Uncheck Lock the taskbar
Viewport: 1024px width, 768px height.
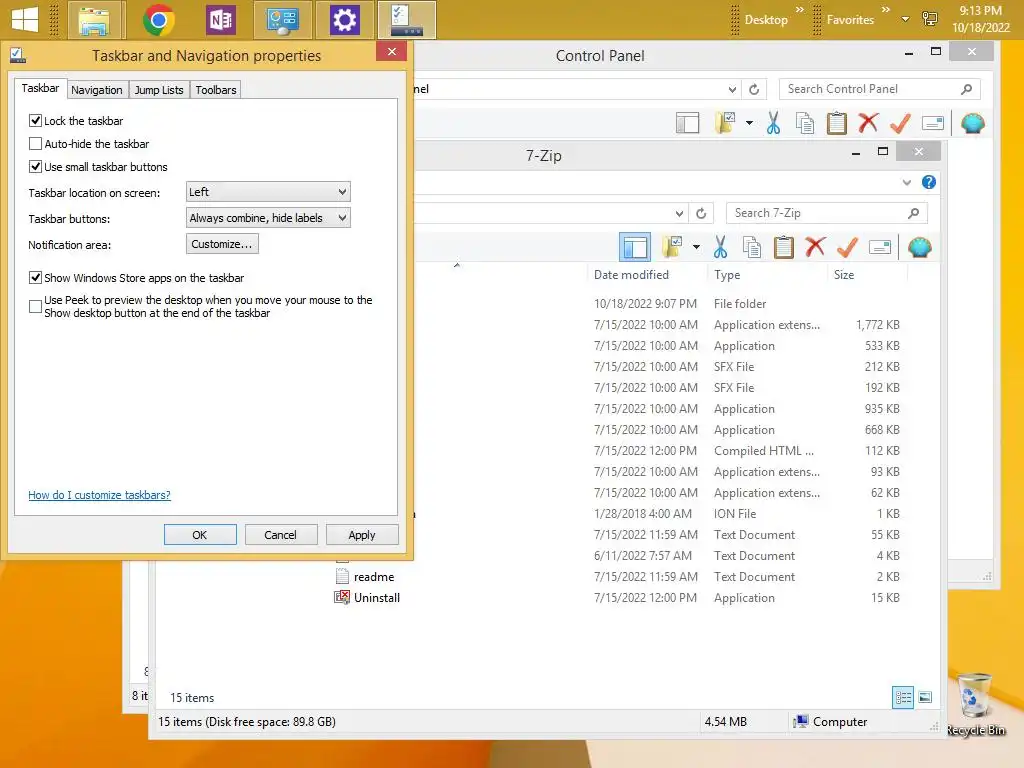(x=35, y=121)
